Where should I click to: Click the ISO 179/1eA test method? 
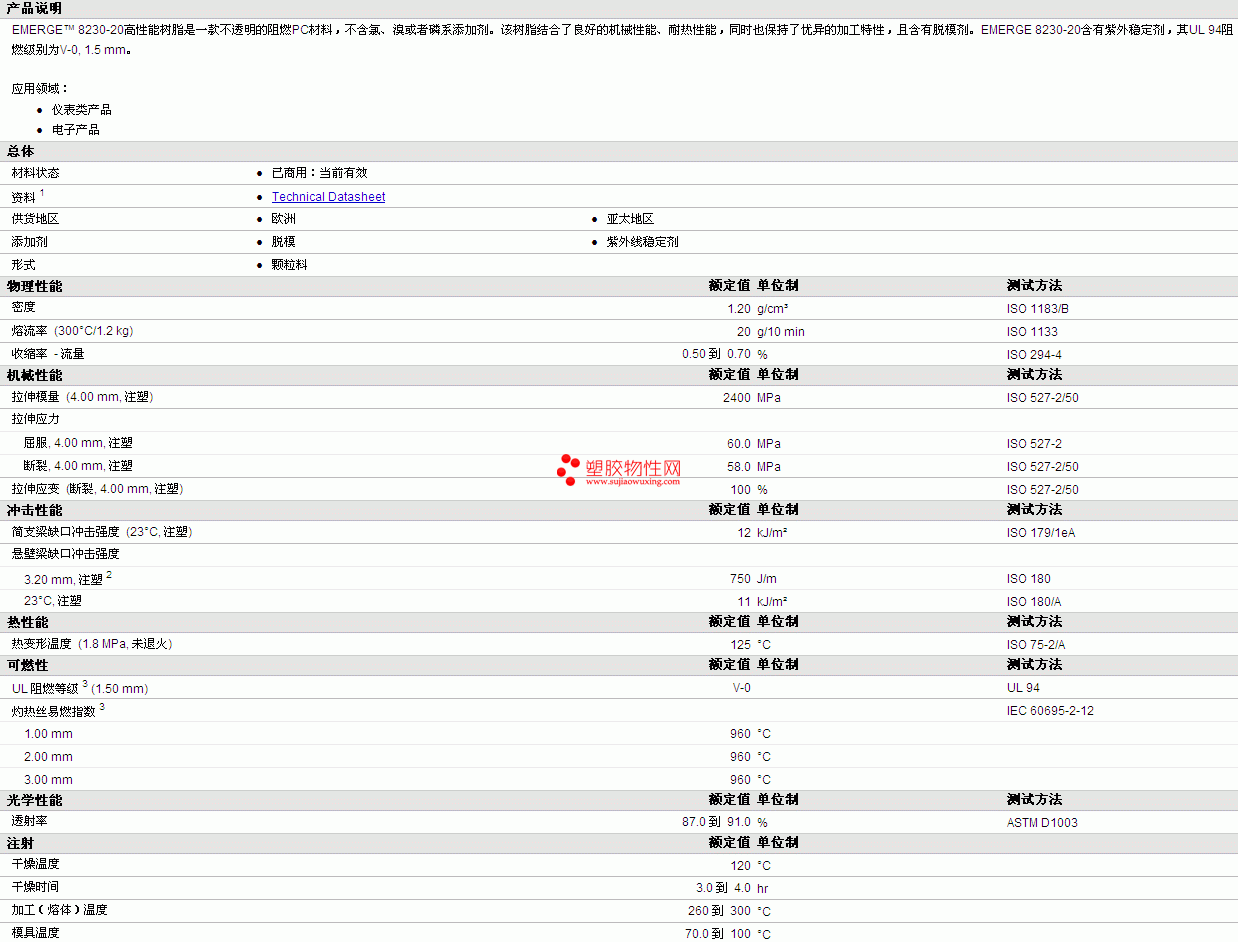click(1041, 533)
